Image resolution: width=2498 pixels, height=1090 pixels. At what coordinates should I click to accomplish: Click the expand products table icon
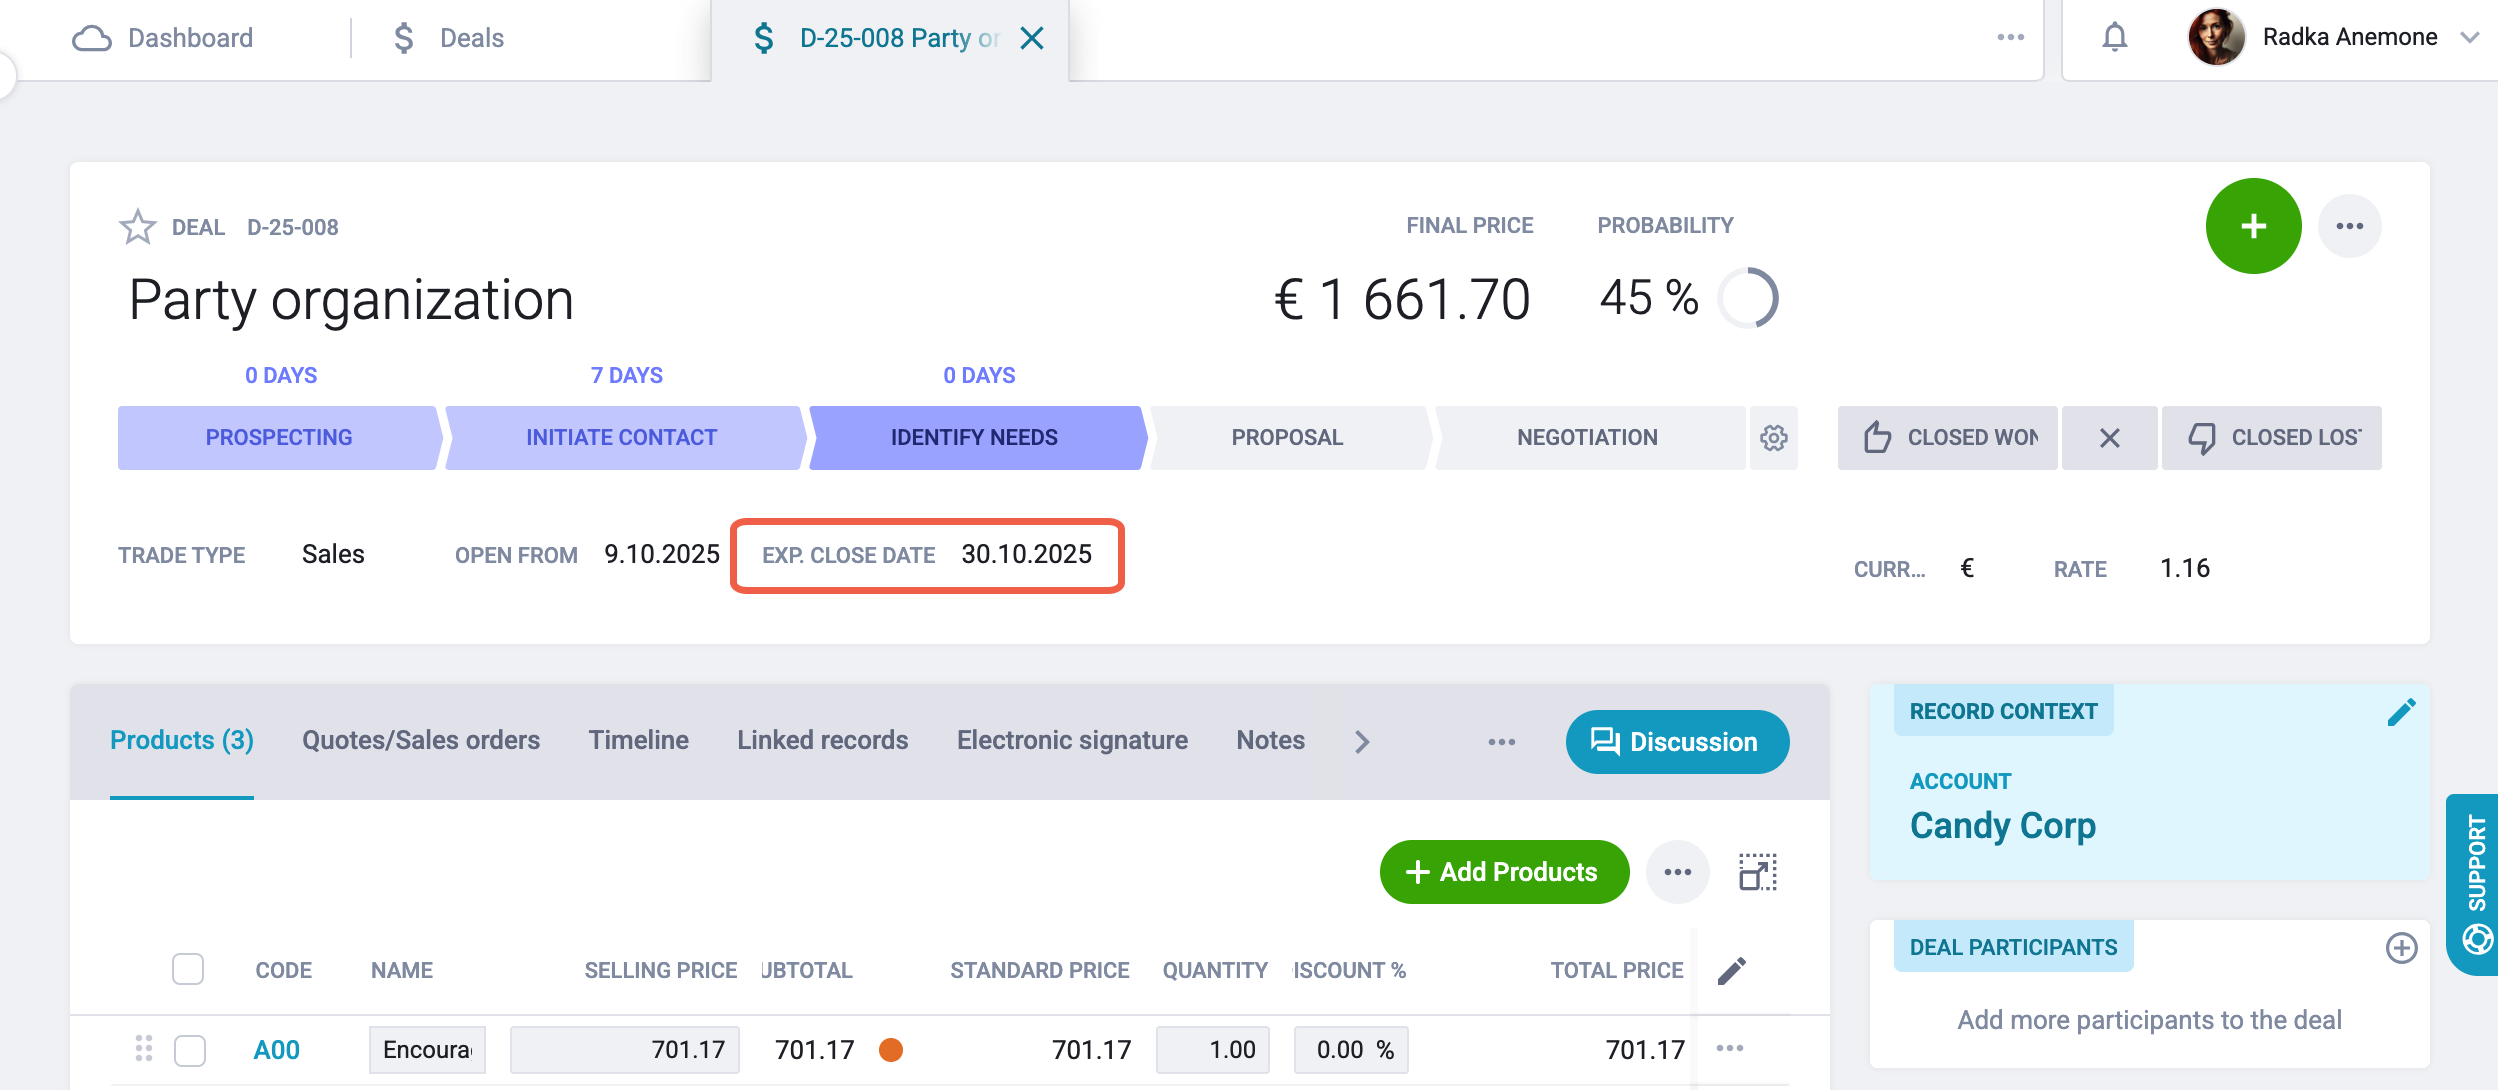tap(1757, 872)
